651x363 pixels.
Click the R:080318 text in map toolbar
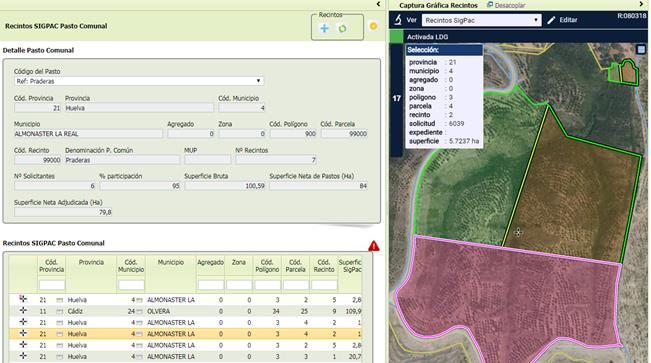pyautogui.click(x=631, y=16)
